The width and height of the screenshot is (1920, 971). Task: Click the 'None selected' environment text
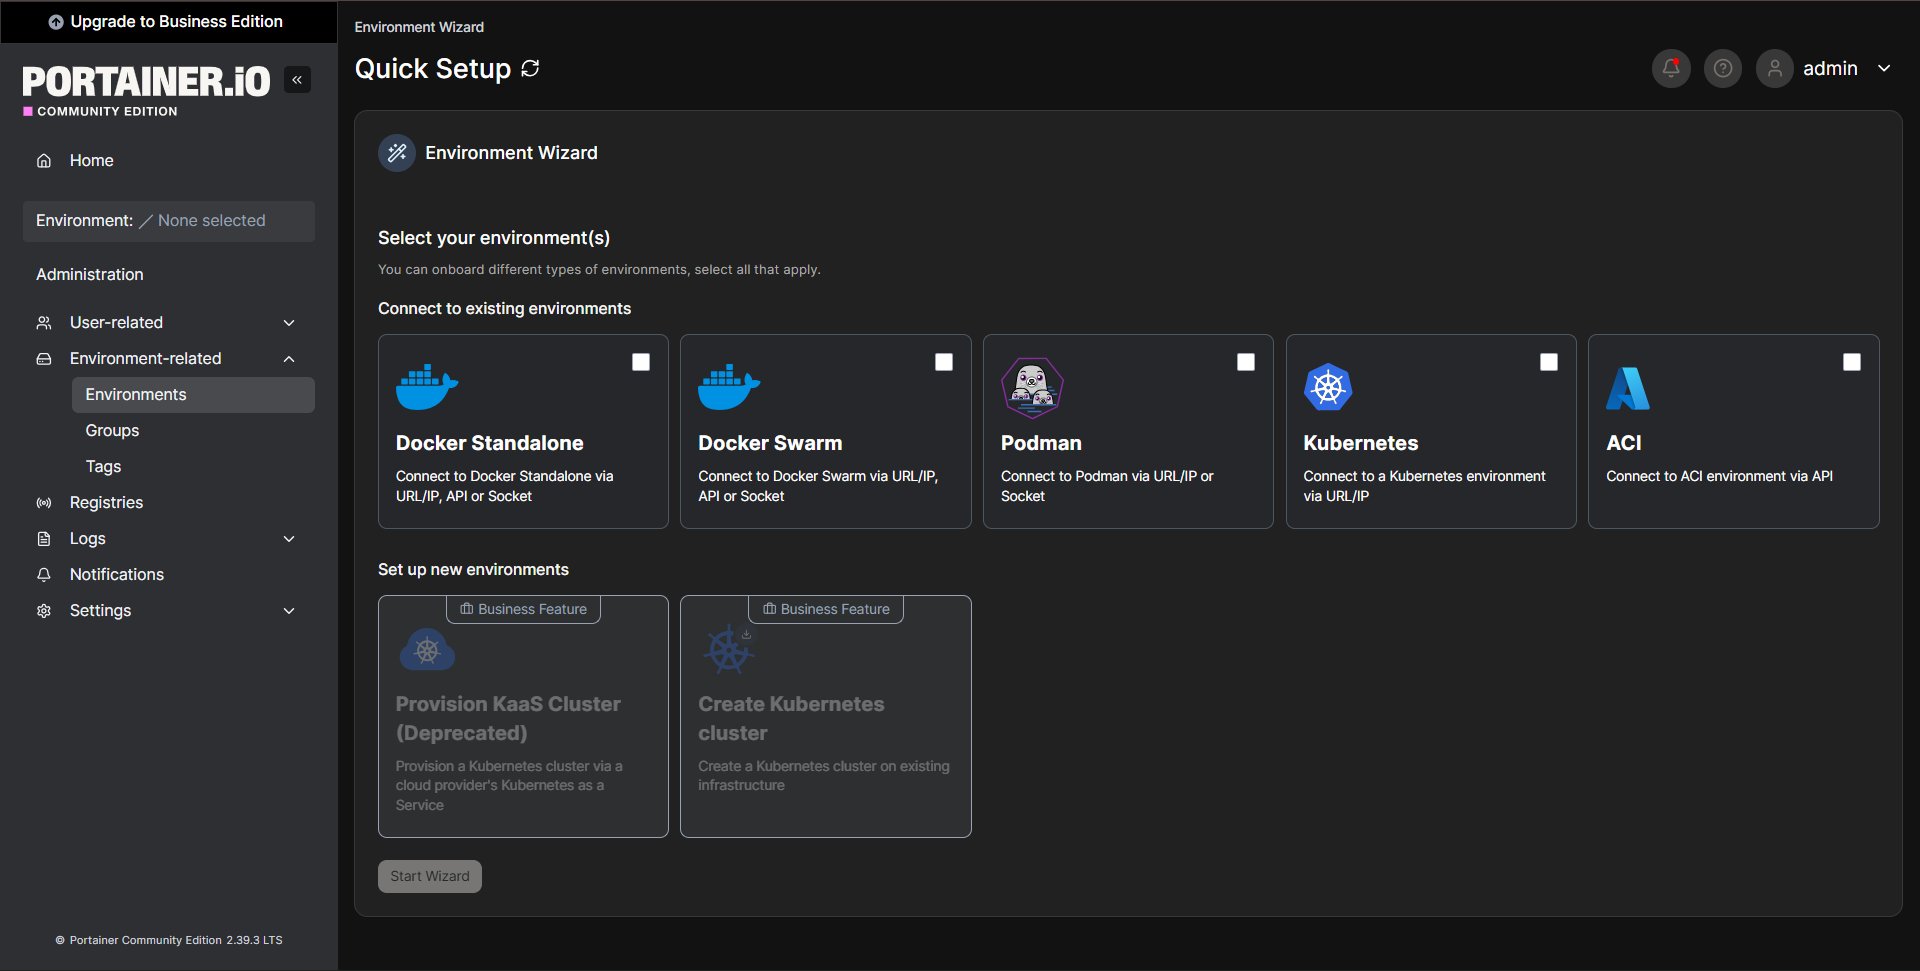pyautogui.click(x=211, y=221)
